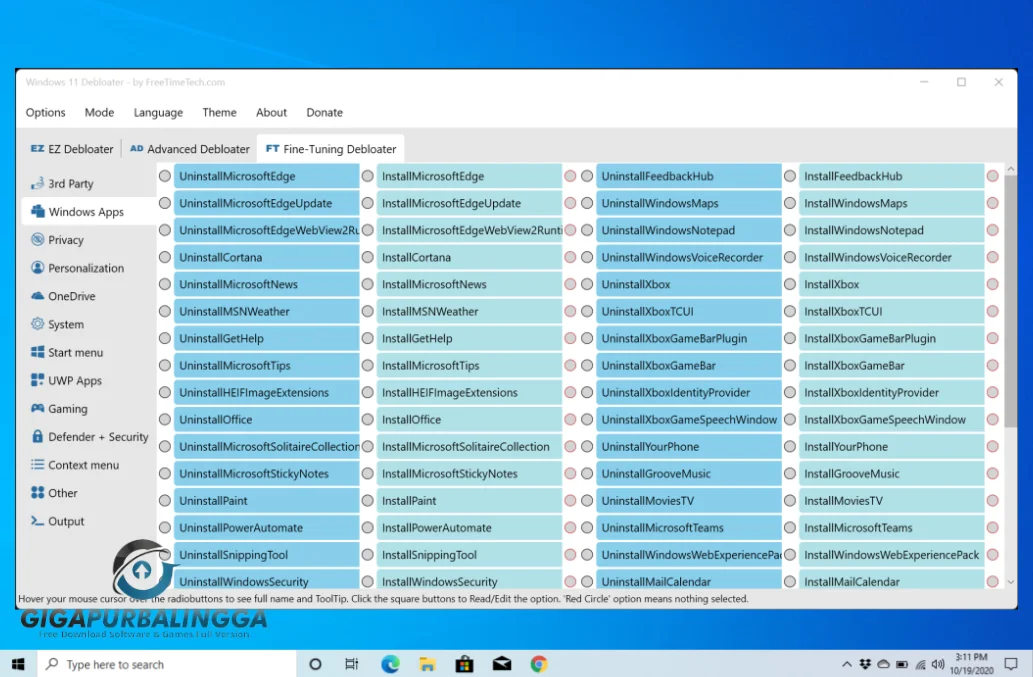Click the scrollbar down arrow
This screenshot has height=677, width=1033.
[x=1011, y=582]
